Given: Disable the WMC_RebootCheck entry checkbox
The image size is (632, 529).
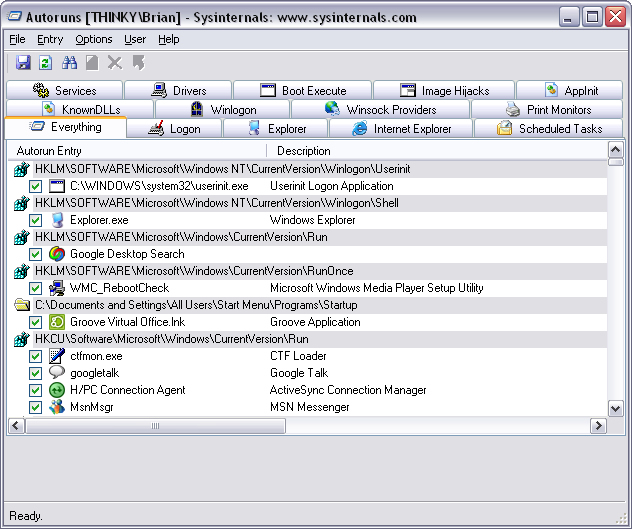Looking at the screenshot, I should (36, 288).
